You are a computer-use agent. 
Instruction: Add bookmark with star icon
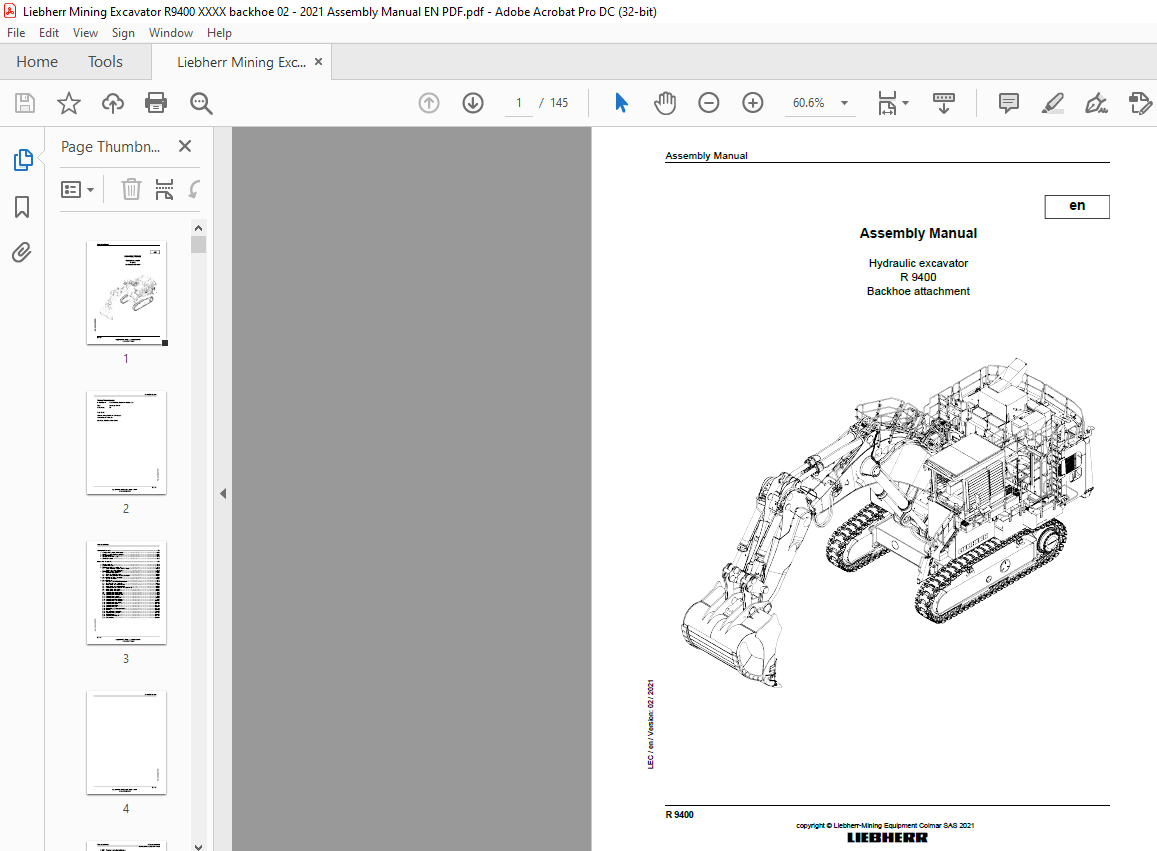click(x=69, y=103)
